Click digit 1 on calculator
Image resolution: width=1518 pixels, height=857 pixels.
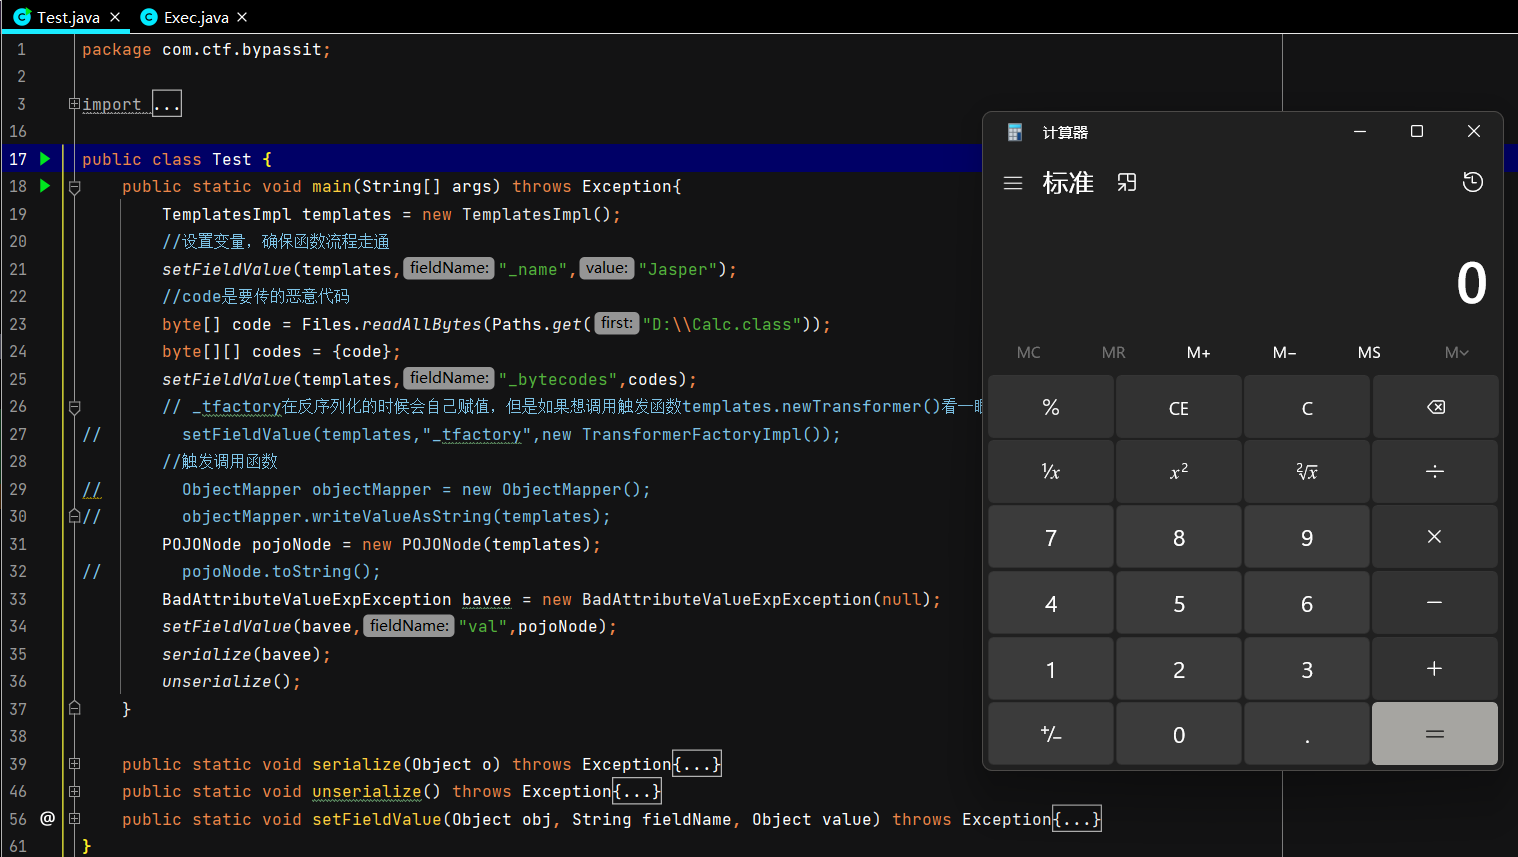pos(1051,668)
